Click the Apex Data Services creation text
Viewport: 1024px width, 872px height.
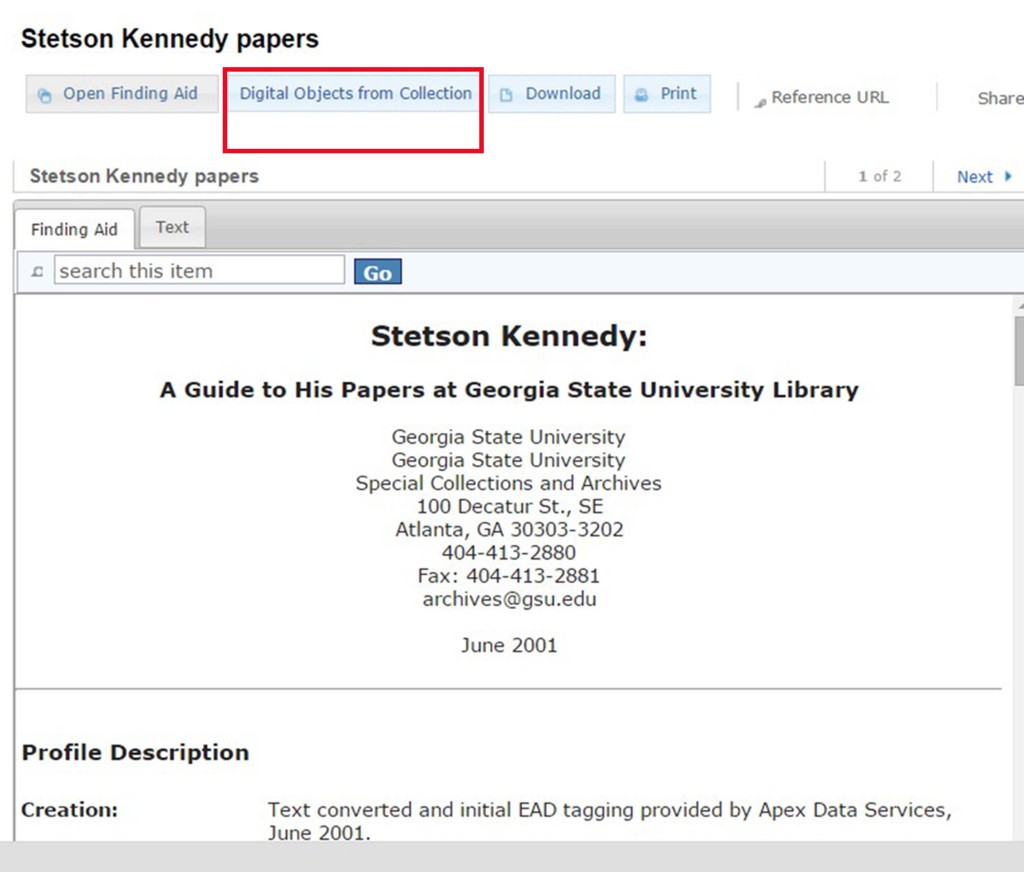pos(610,821)
